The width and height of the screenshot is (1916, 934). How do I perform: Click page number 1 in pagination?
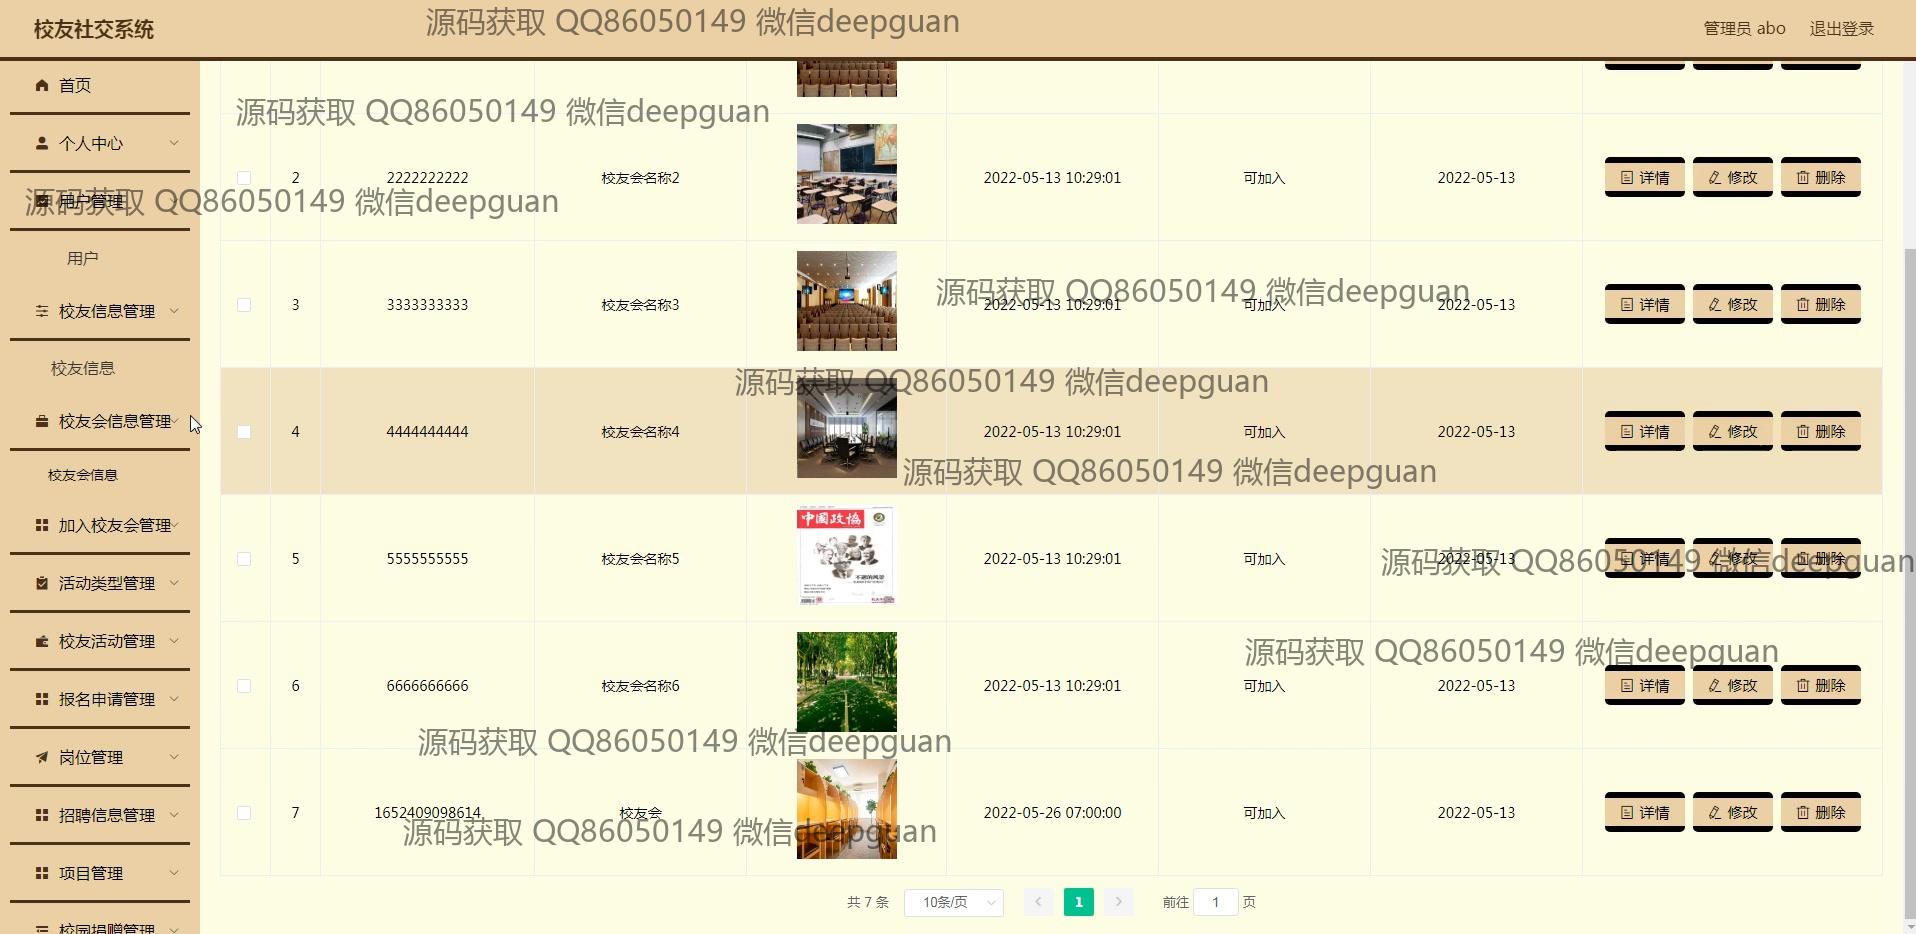tap(1078, 902)
